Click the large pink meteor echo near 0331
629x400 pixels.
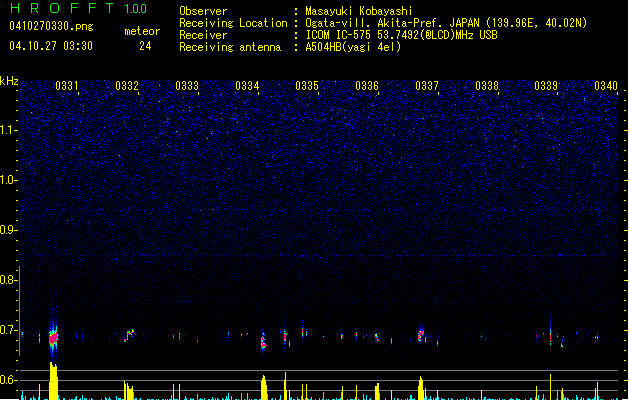[53, 338]
